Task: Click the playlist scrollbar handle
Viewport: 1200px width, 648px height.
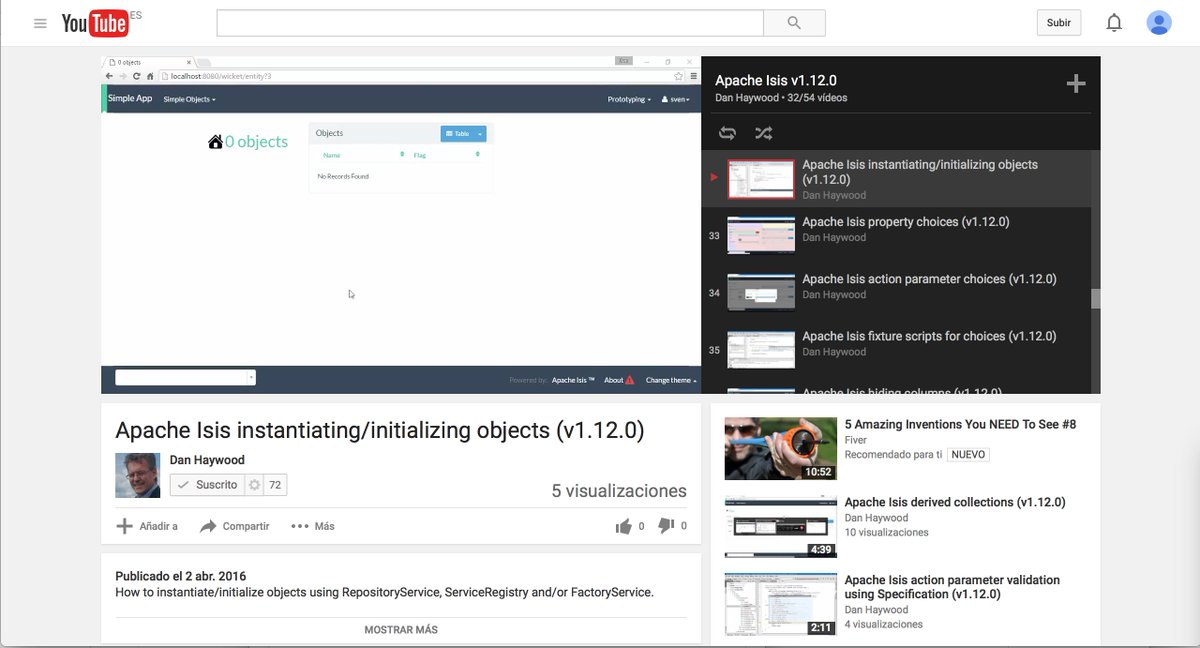Action: point(1096,298)
